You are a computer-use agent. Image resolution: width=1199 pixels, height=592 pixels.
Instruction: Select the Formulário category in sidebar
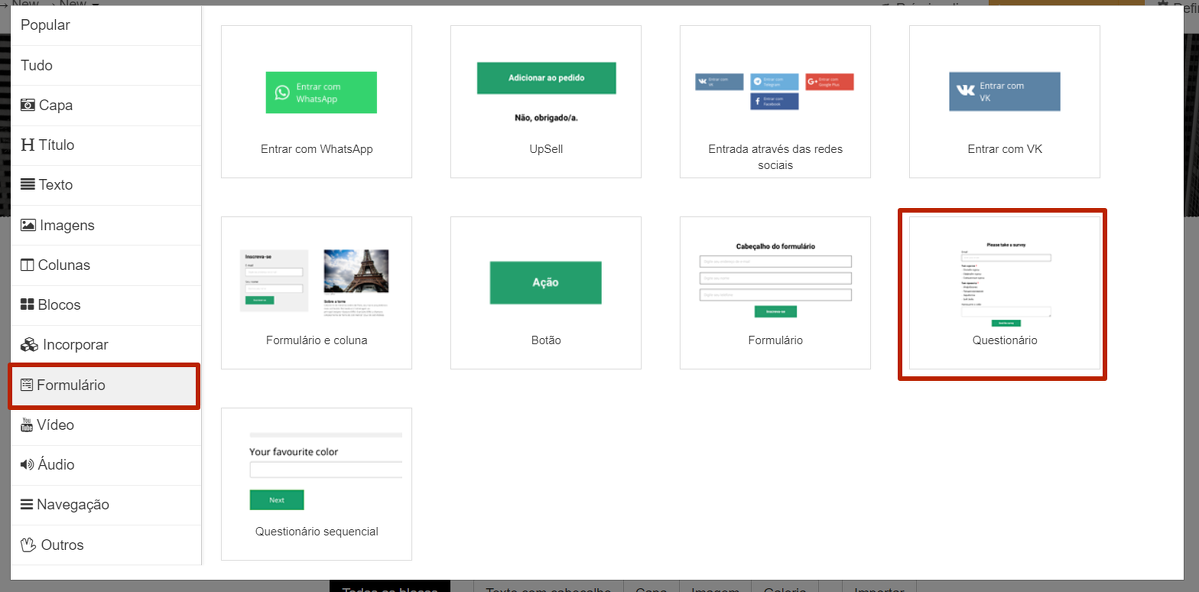[x=104, y=386]
